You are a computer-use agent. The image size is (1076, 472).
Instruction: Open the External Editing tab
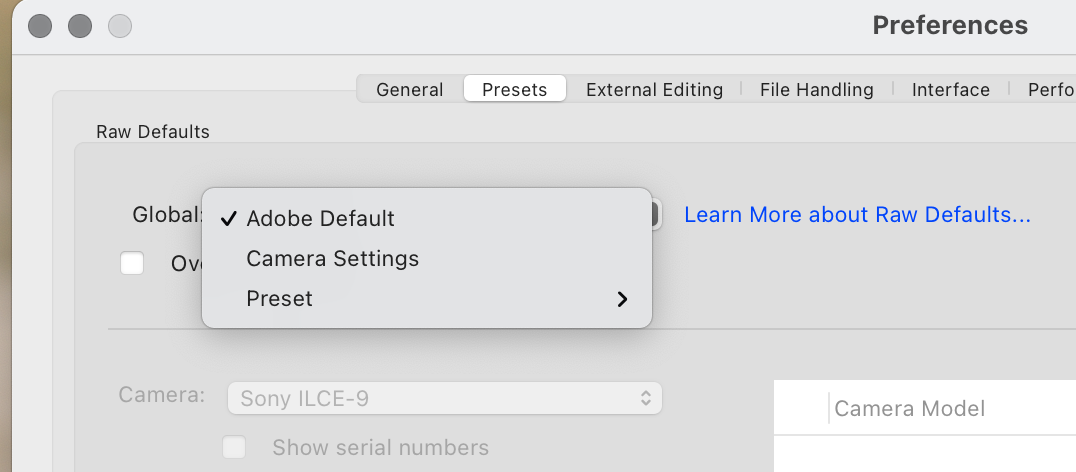(654, 90)
